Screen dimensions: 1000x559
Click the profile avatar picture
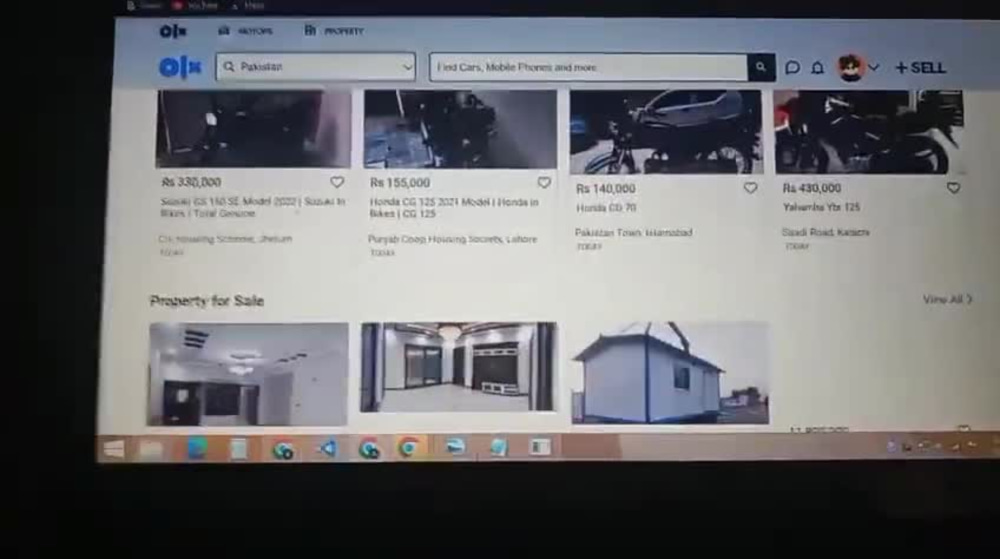point(851,68)
